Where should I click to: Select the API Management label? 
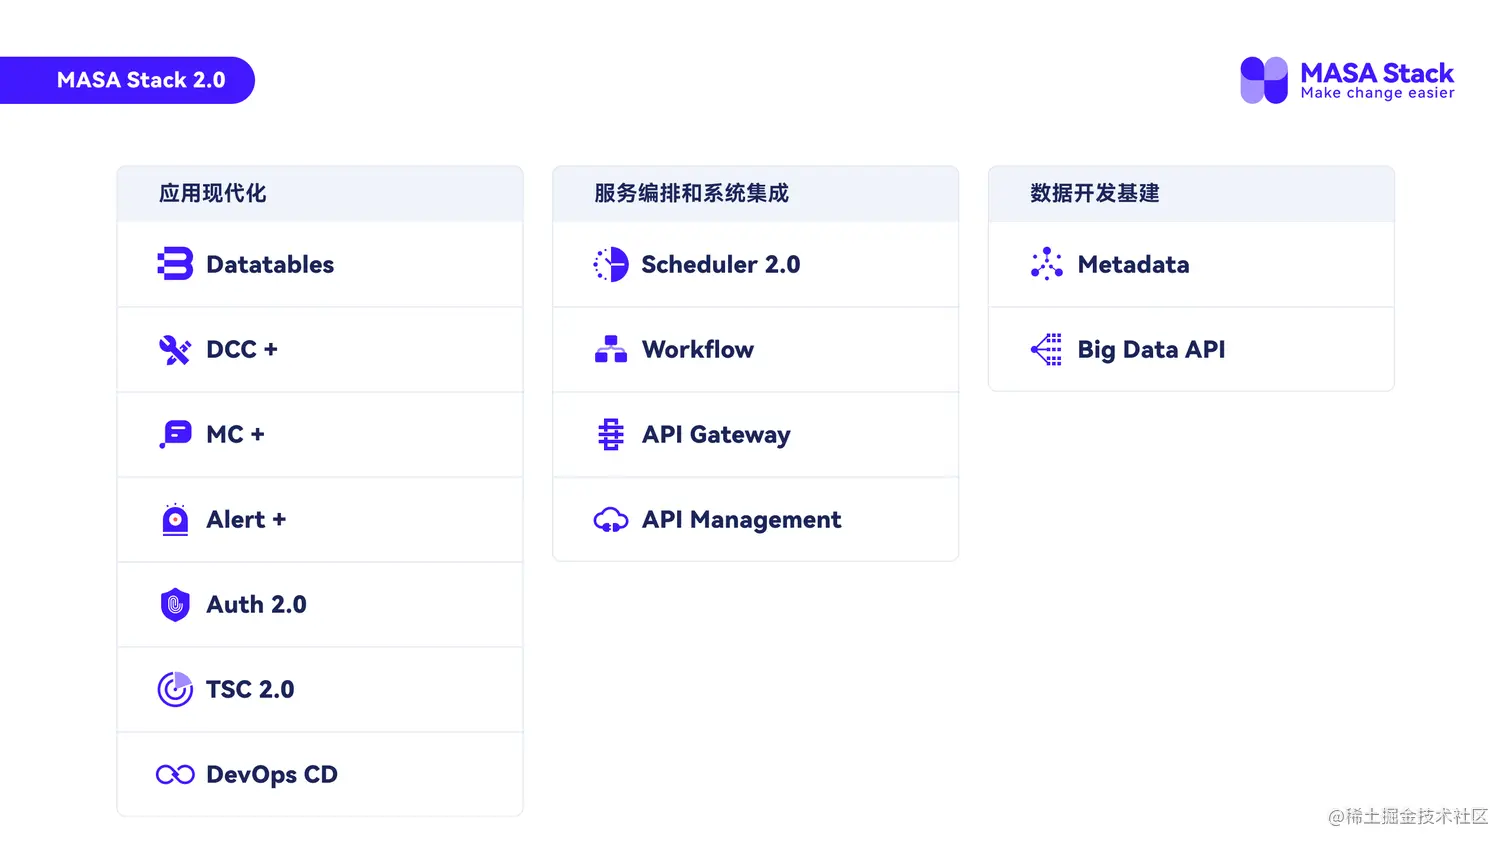742,520
